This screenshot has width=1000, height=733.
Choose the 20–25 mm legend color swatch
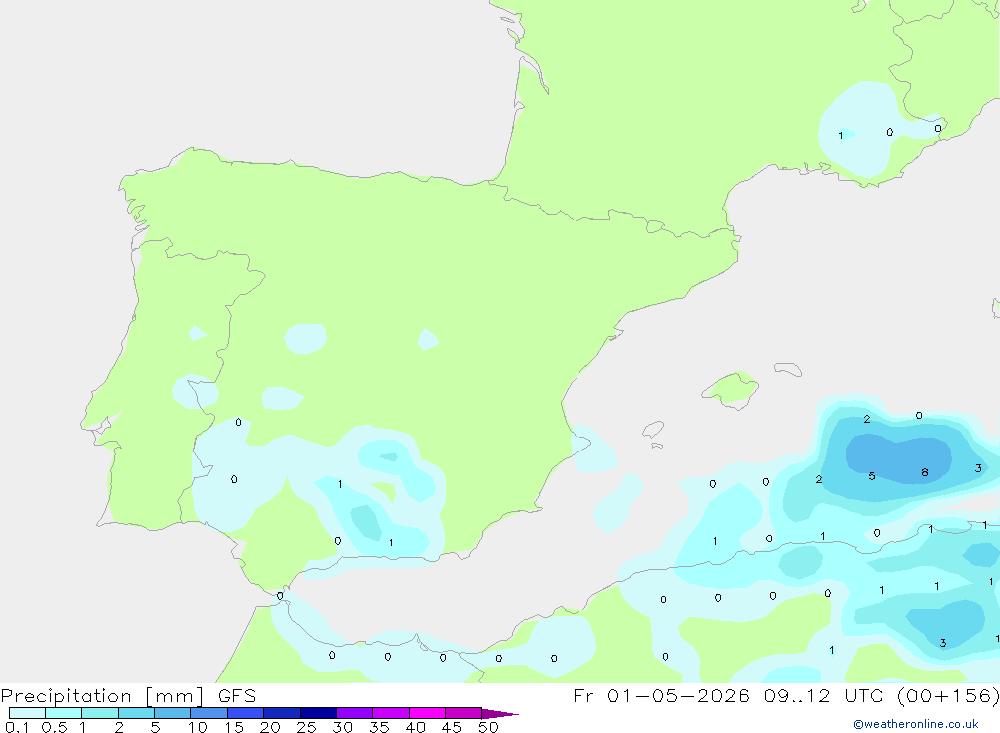click(281, 713)
